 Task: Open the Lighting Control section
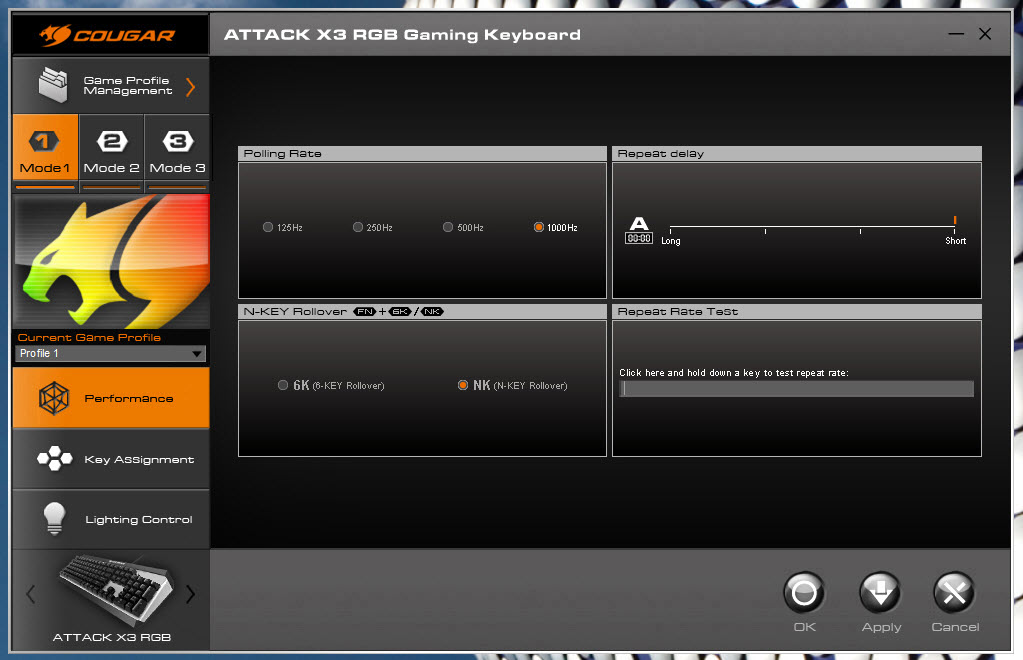(111, 519)
